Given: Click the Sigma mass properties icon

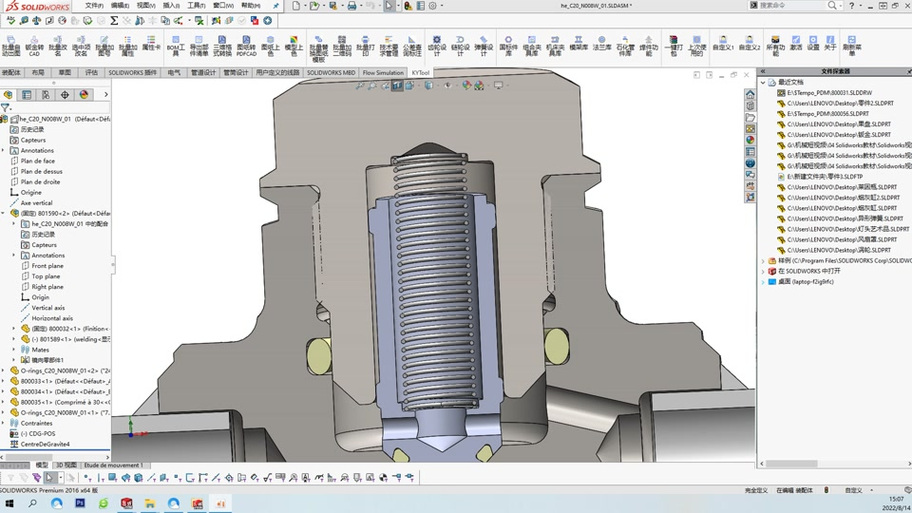Looking at the screenshot, I should (x=114, y=20).
